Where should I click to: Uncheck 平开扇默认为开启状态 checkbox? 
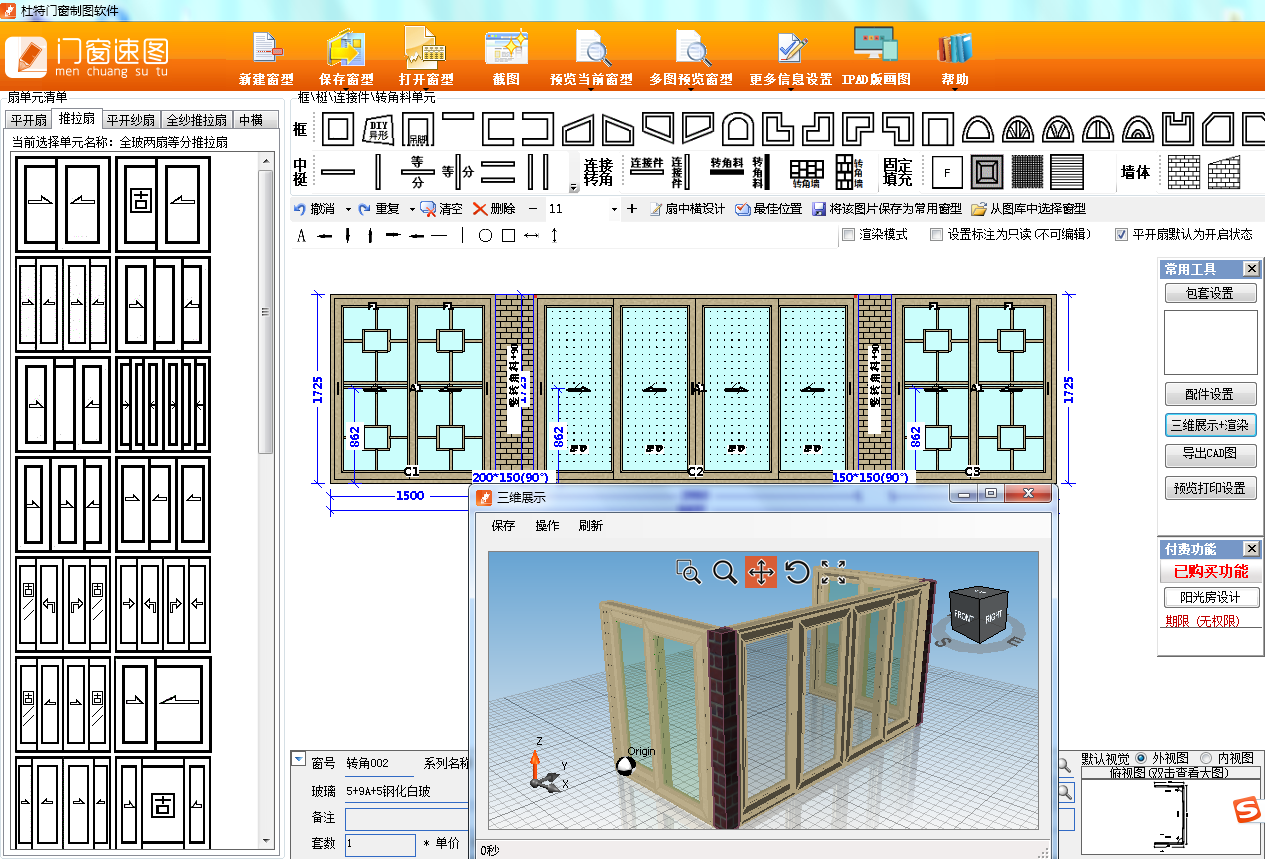pos(1122,235)
